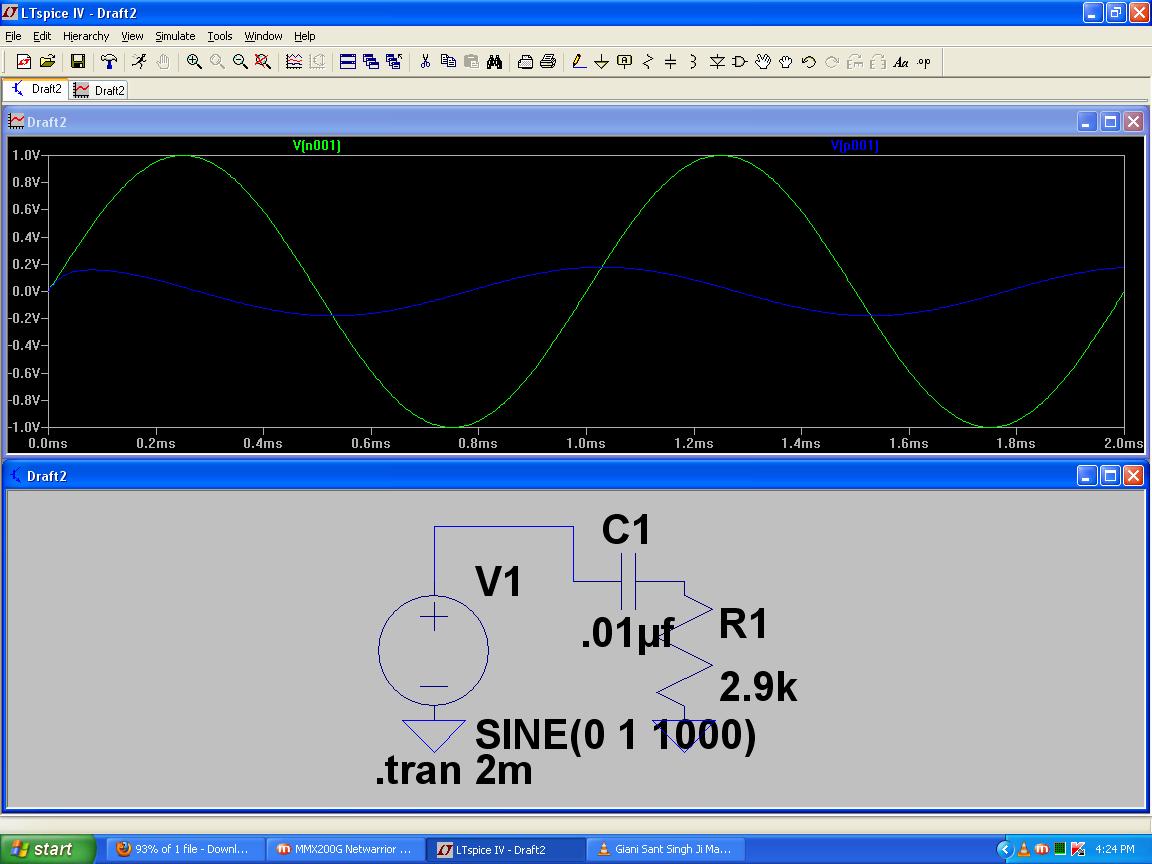Click the 0.0V voltage axis label
Viewport: 1152px width, 864px height.
click(26, 291)
